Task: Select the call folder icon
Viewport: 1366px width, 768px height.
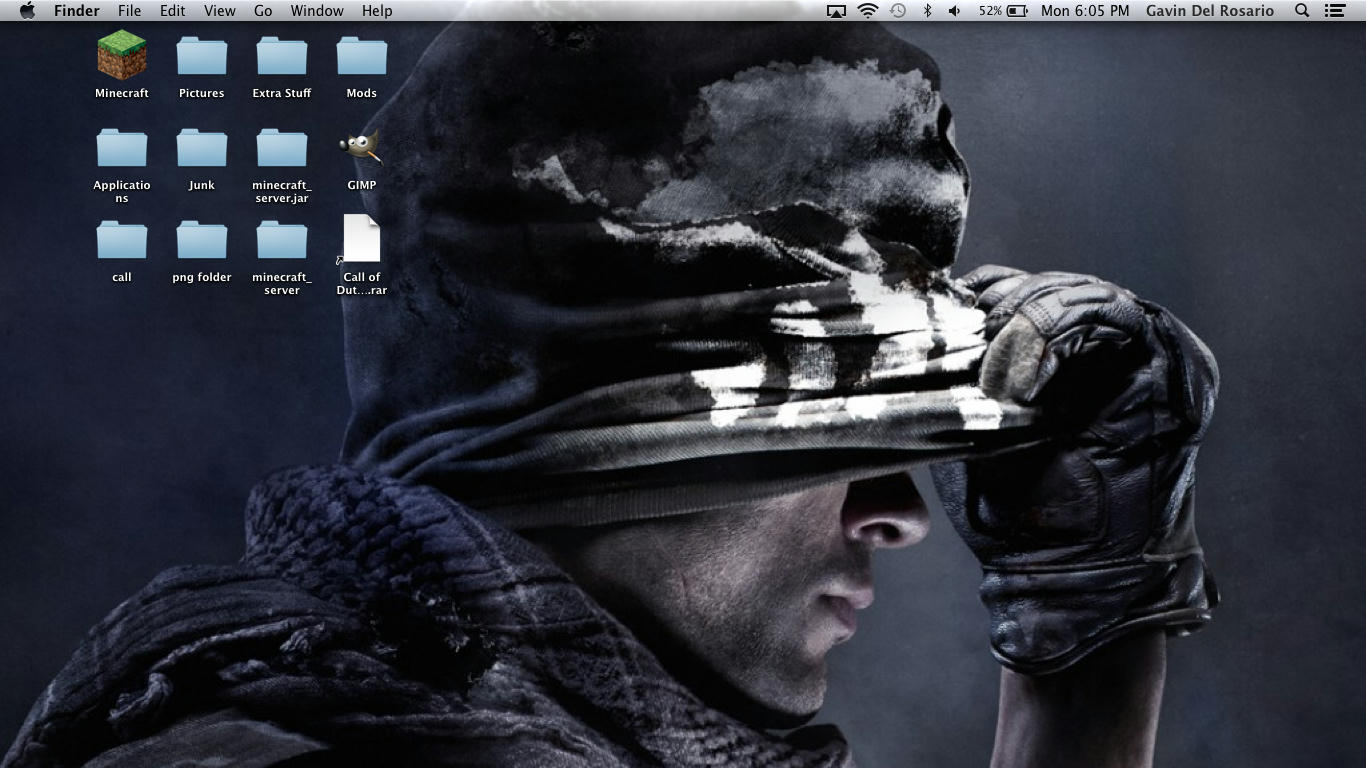Action: pos(122,240)
